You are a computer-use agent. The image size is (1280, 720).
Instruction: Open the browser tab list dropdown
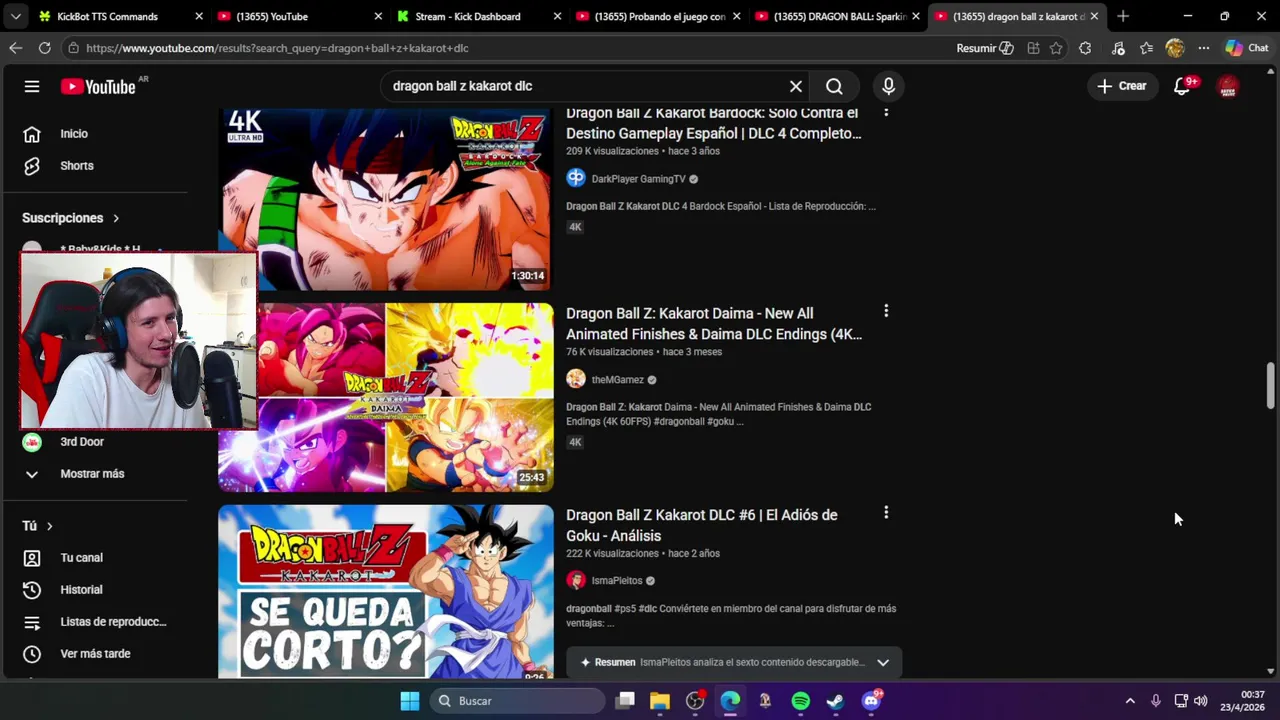(15, 16)
